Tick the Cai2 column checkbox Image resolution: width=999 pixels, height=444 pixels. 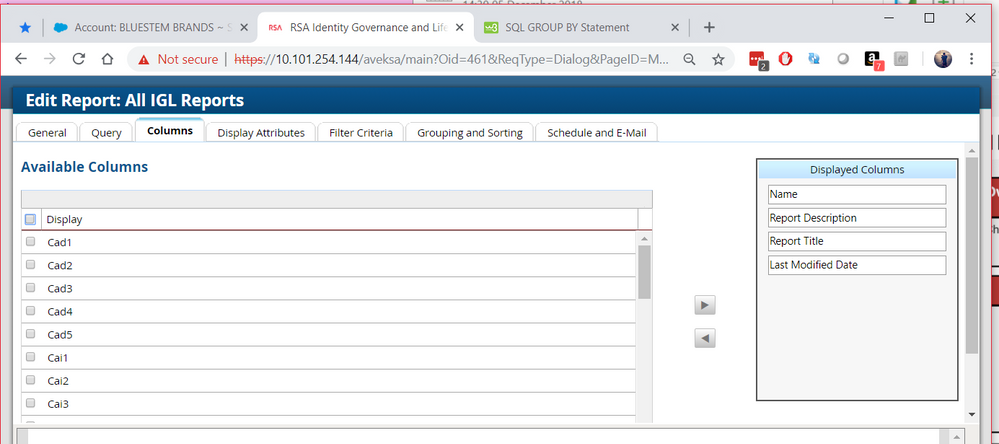[x=31, y=380]
